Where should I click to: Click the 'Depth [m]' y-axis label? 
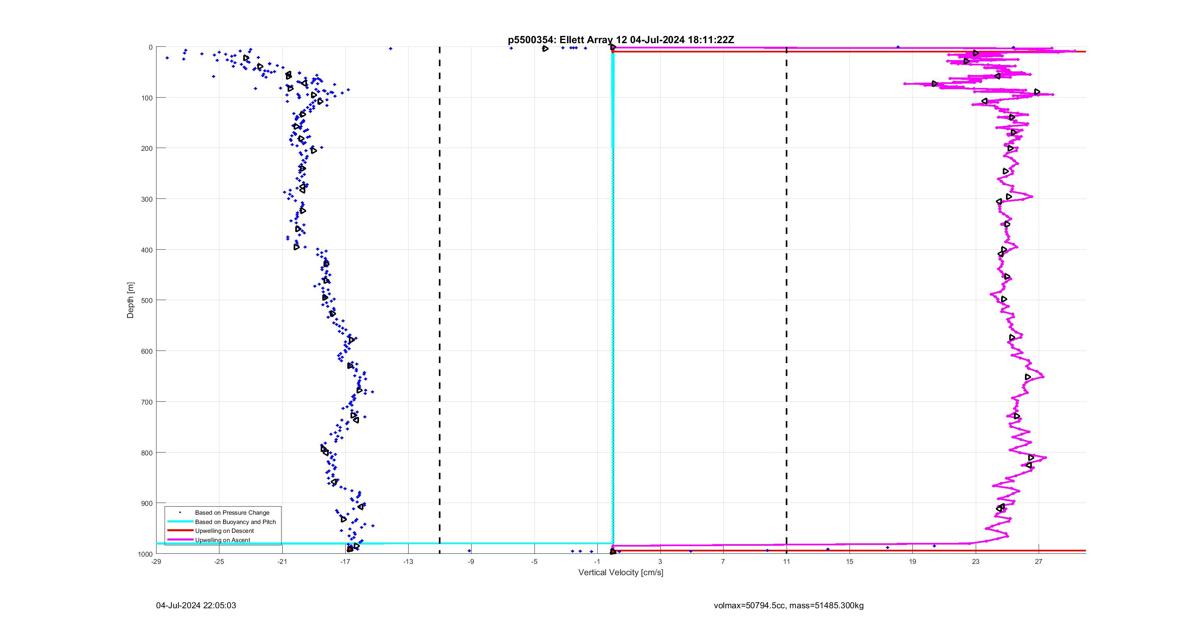[131, 300]
